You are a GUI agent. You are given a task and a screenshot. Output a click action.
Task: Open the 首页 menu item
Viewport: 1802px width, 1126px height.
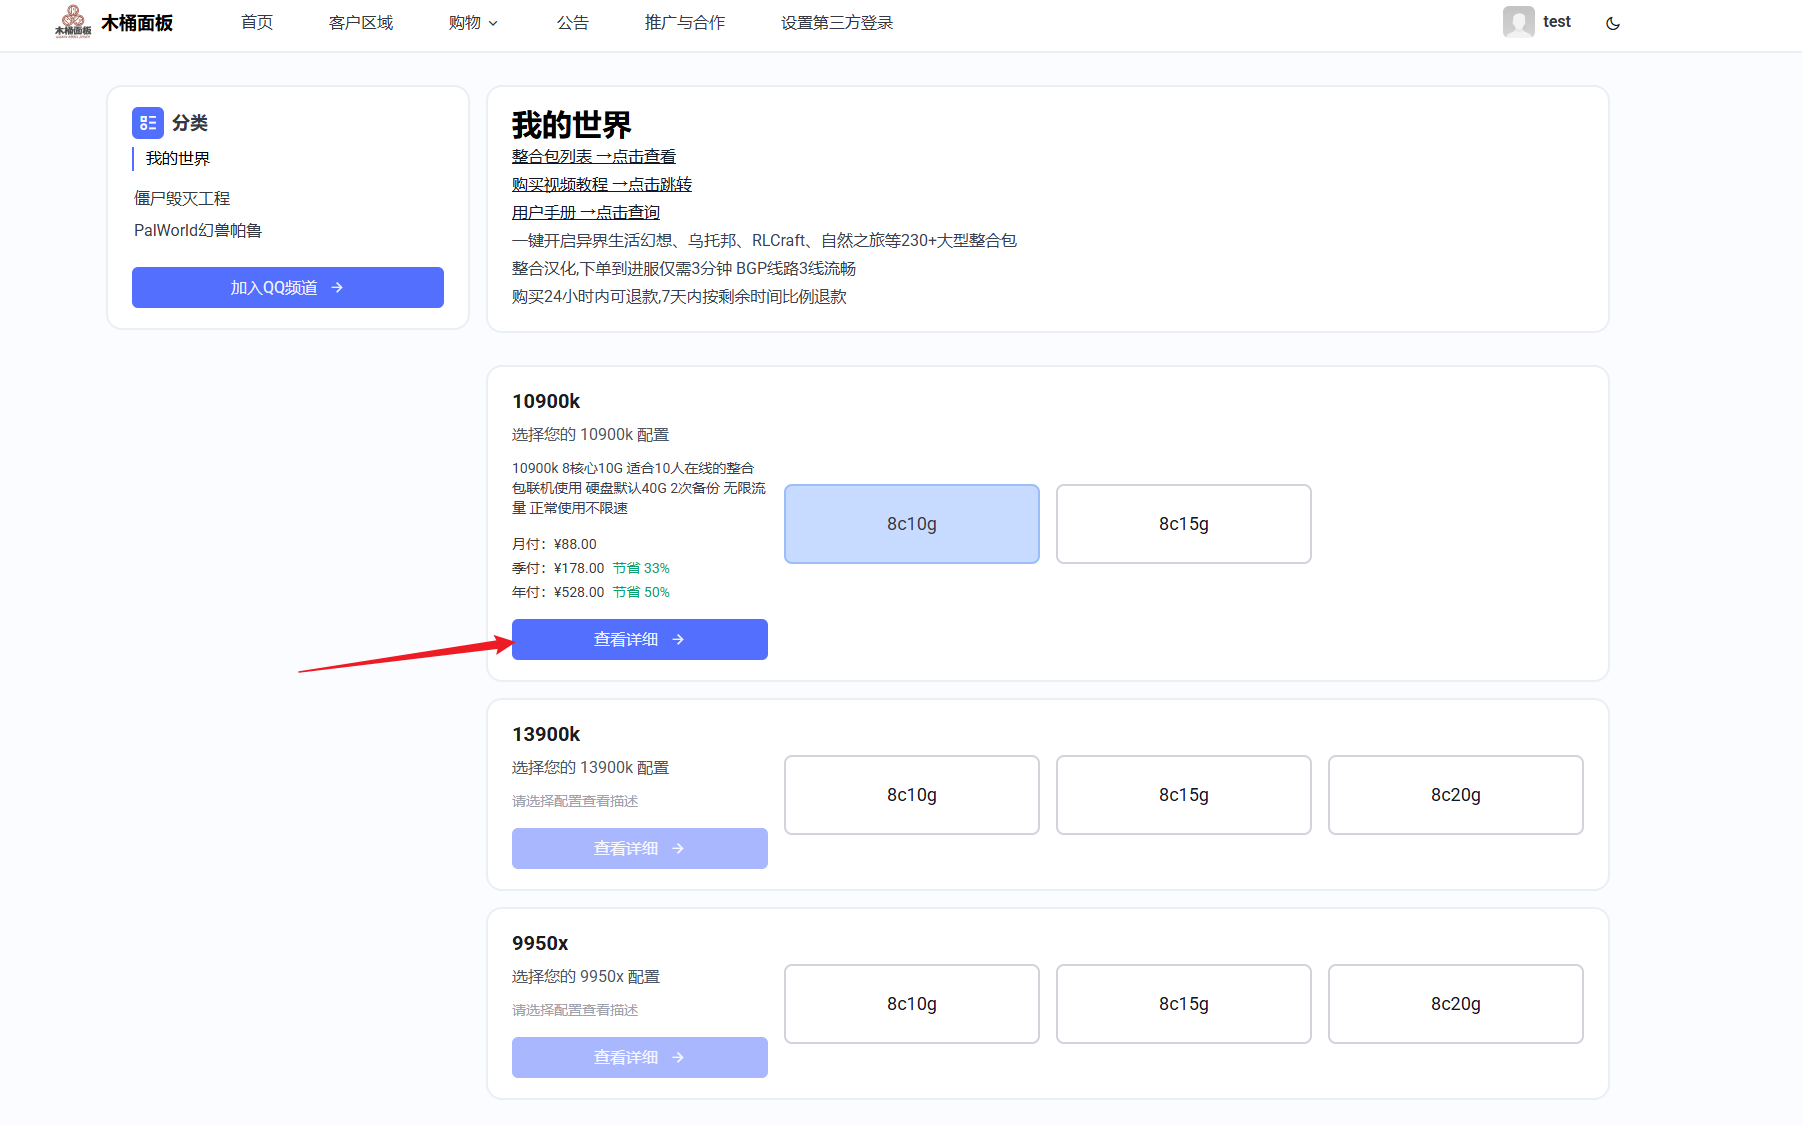257,23
